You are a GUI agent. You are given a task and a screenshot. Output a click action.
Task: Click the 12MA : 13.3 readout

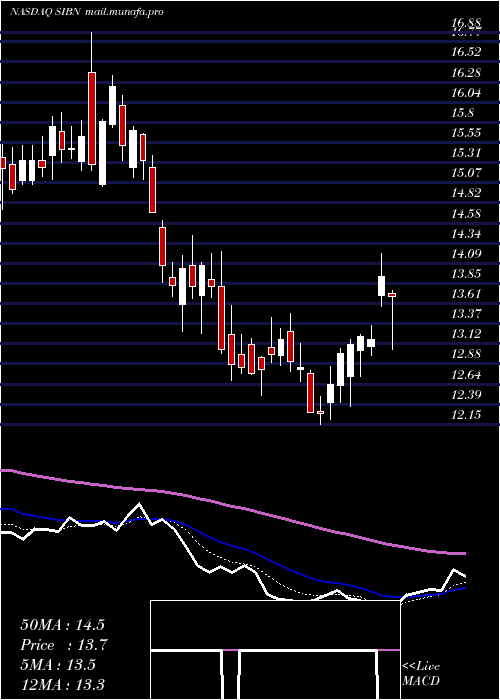point(62,685)
